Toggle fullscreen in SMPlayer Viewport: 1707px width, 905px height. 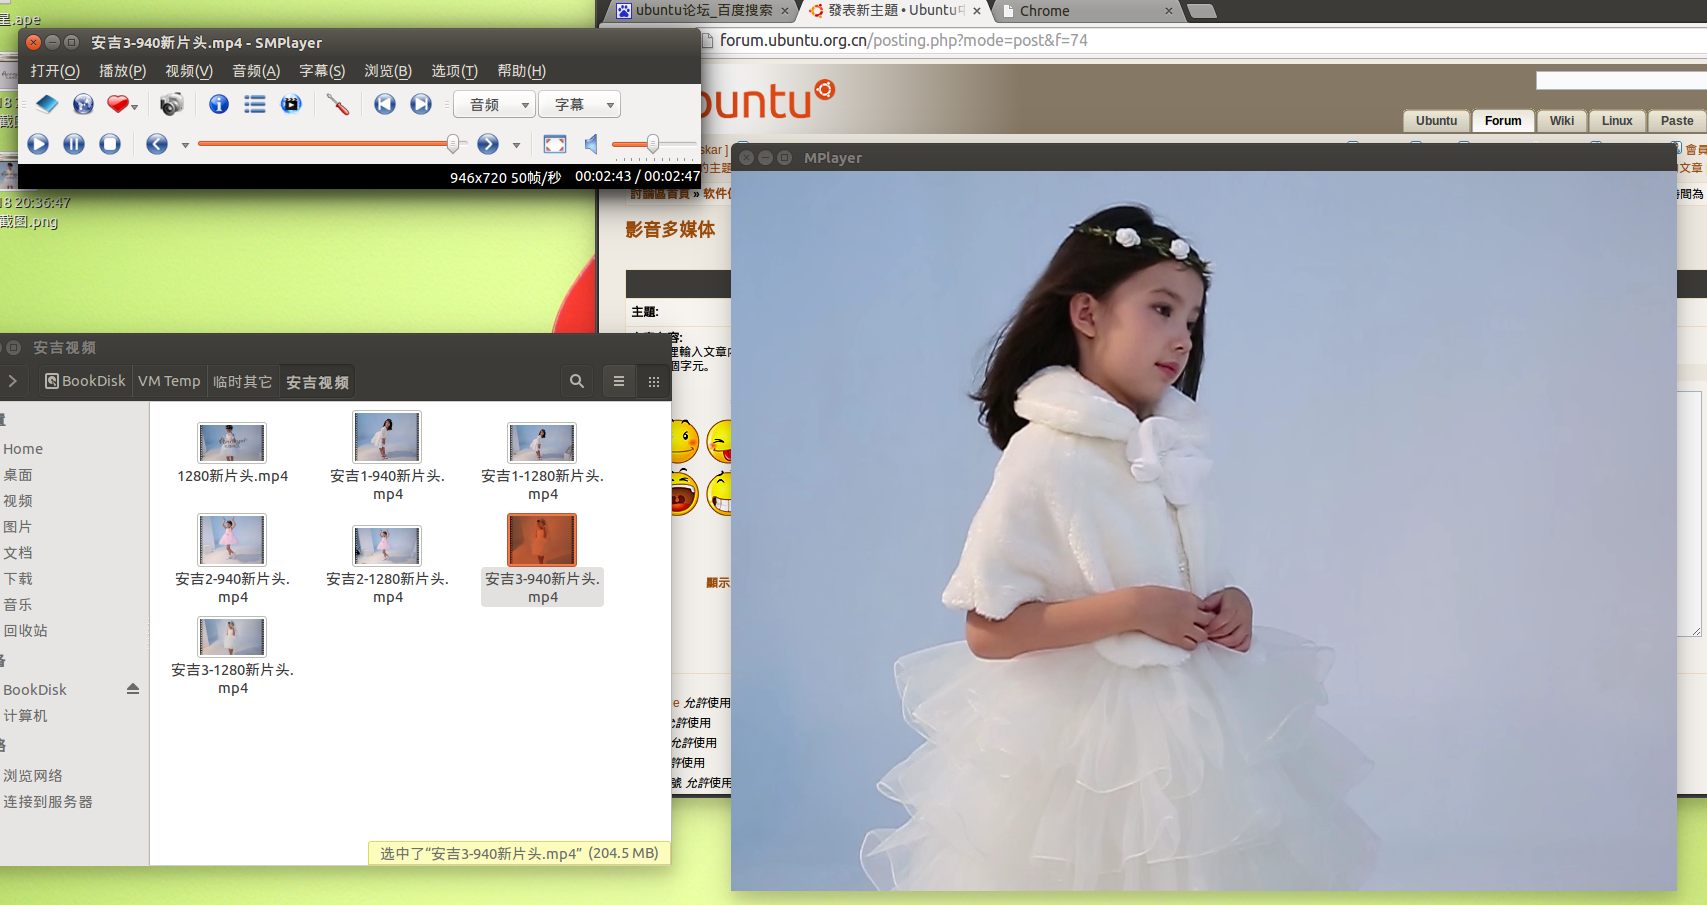click(555, 144)
